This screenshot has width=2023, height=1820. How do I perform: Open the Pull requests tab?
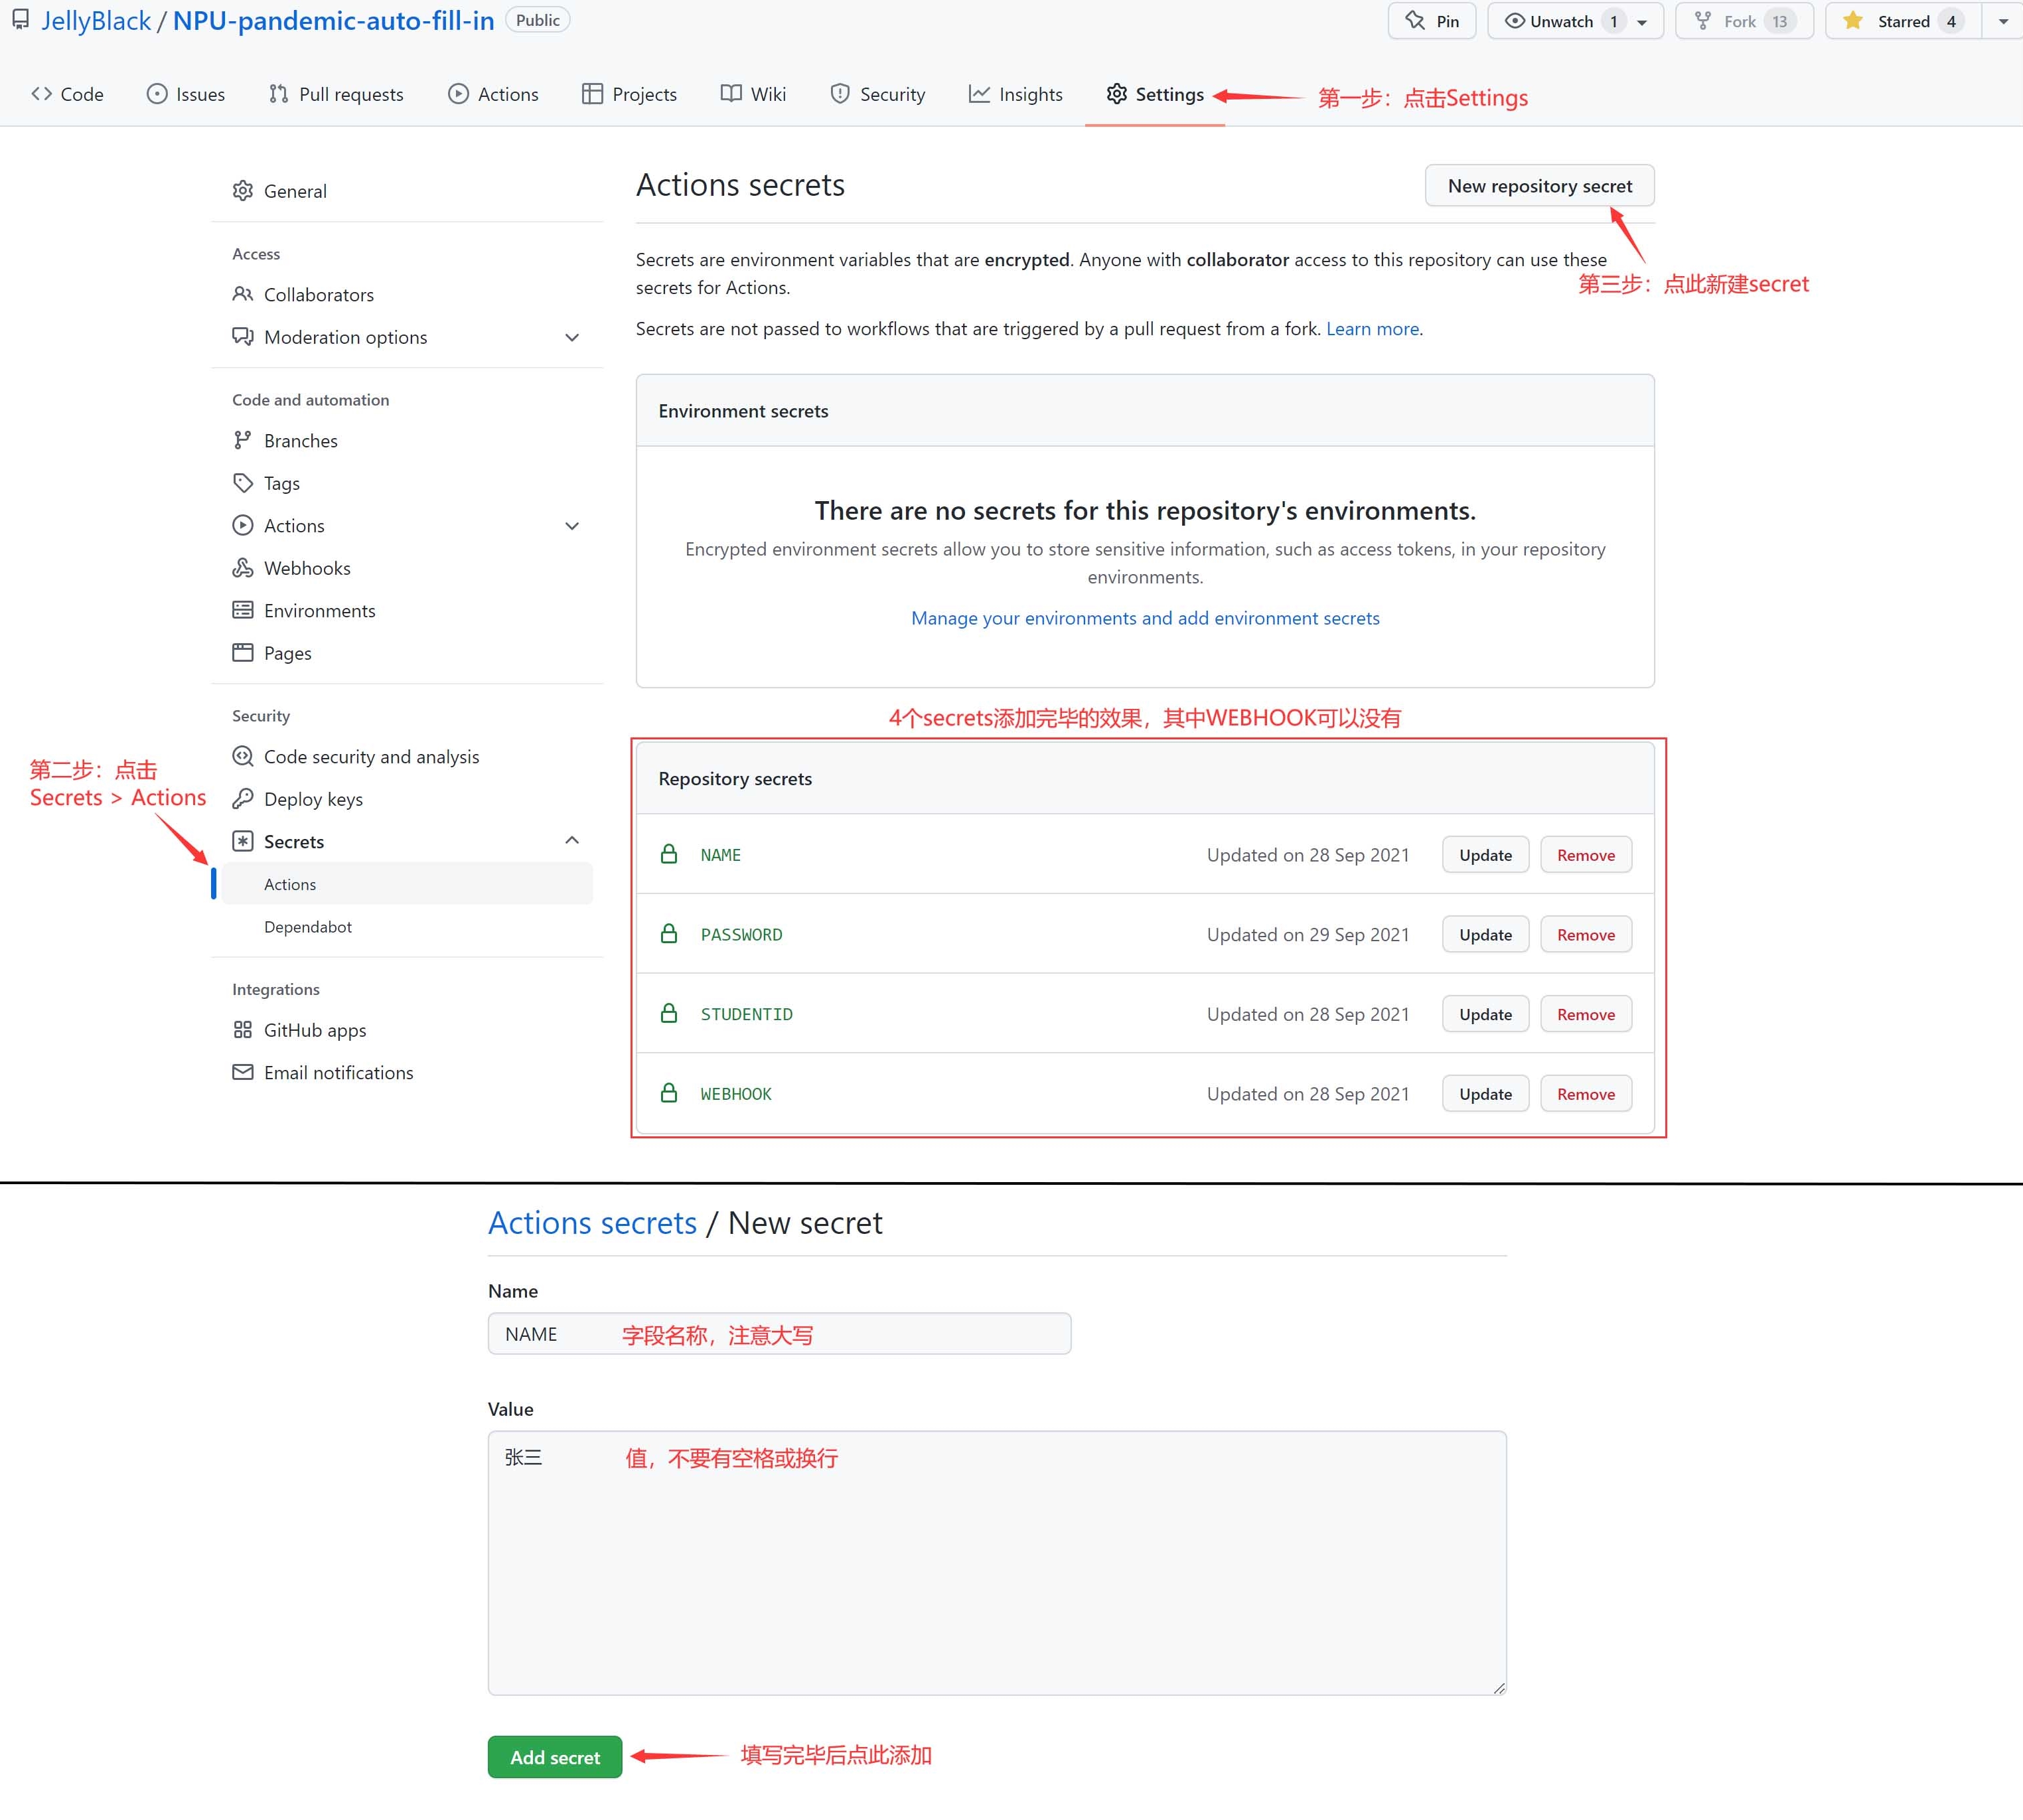(336, 94)
